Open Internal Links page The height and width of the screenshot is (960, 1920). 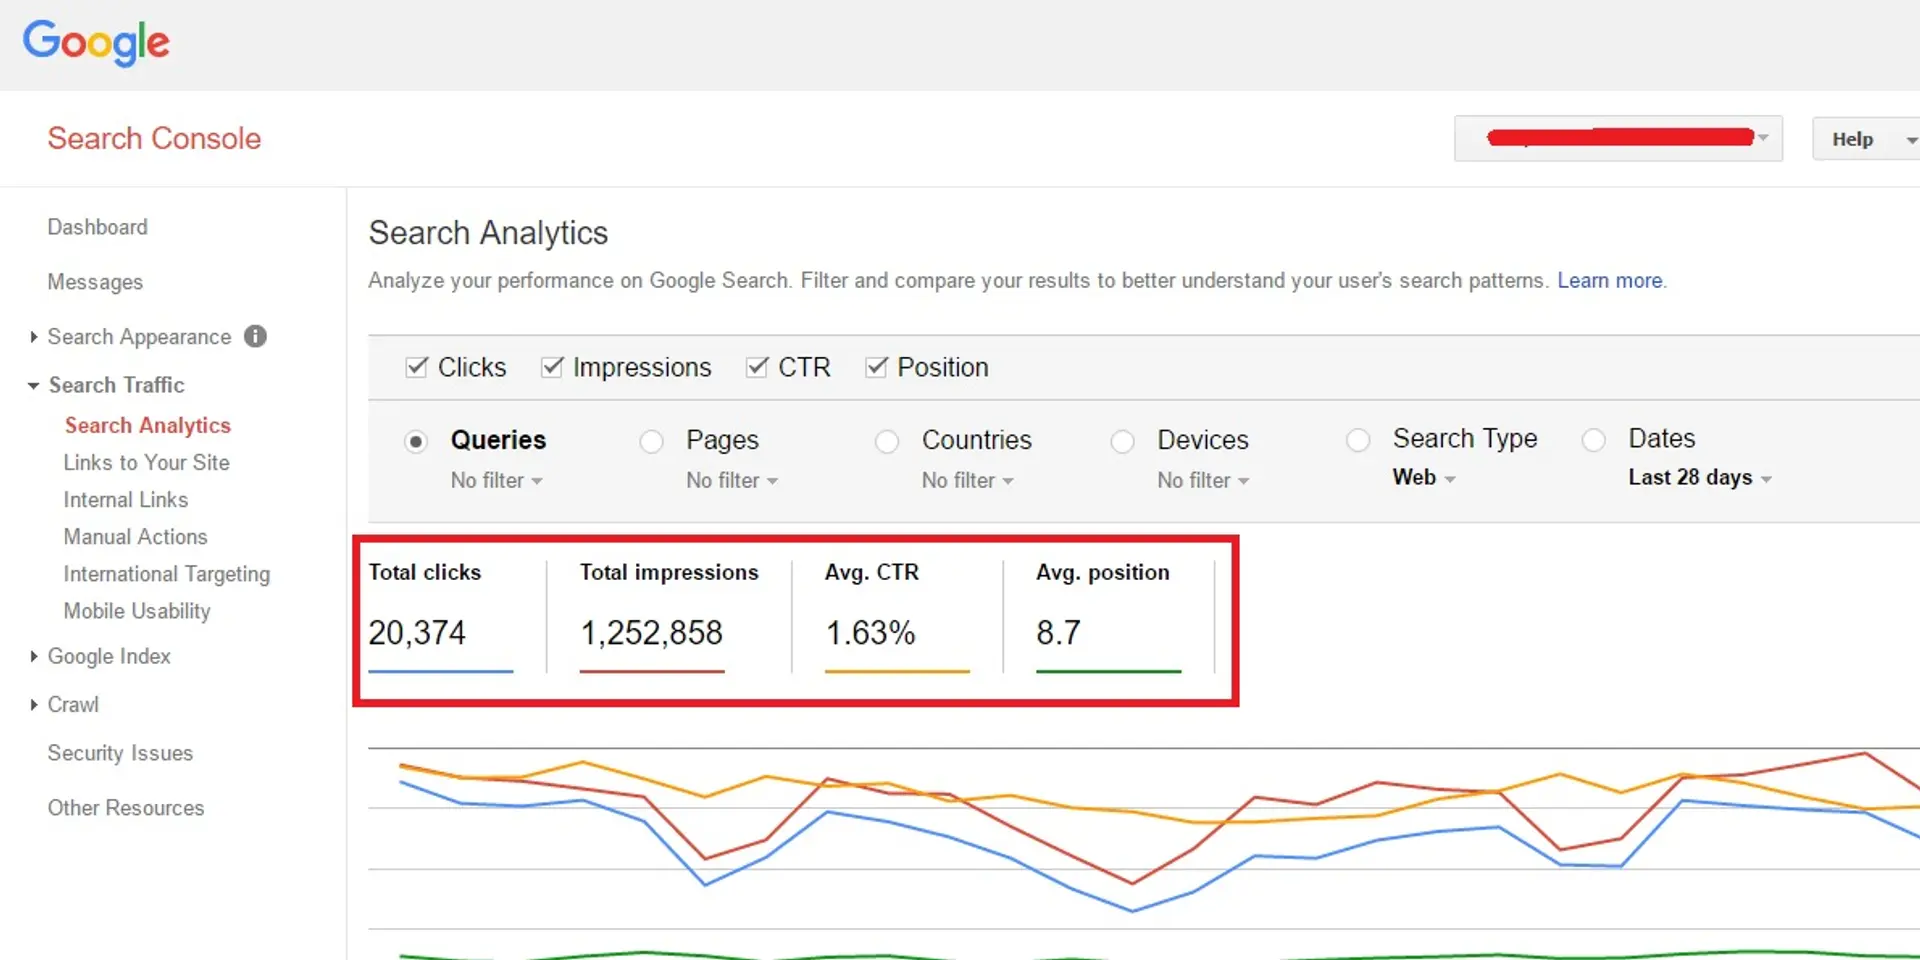pos(125,499)
